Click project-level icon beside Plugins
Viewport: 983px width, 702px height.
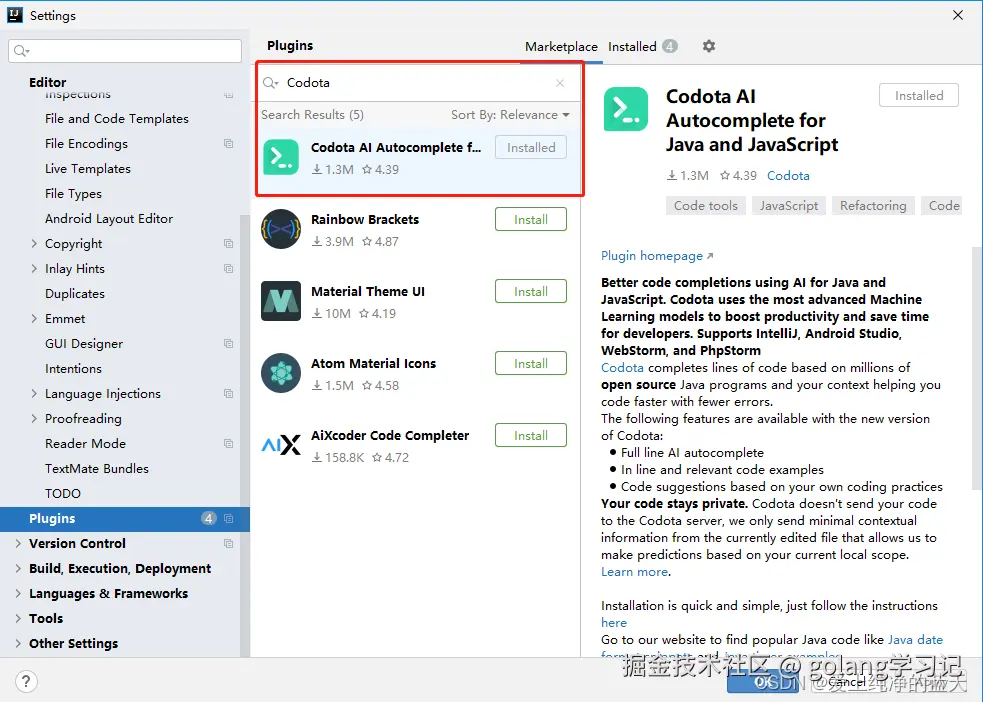tap(228, 518)
